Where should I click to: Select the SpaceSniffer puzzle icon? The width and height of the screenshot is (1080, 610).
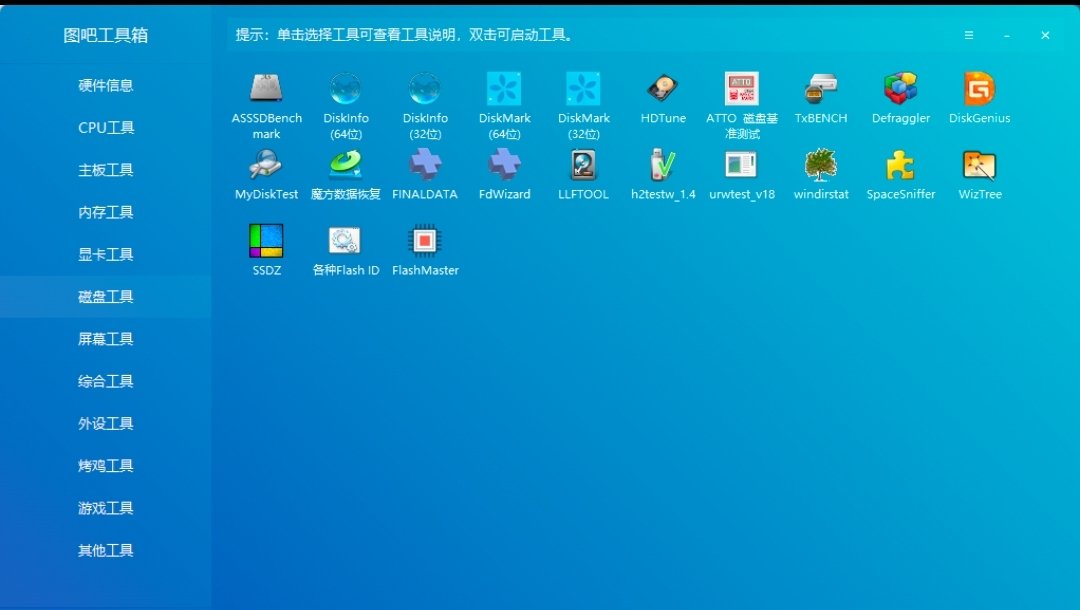[x=901, y=165]
